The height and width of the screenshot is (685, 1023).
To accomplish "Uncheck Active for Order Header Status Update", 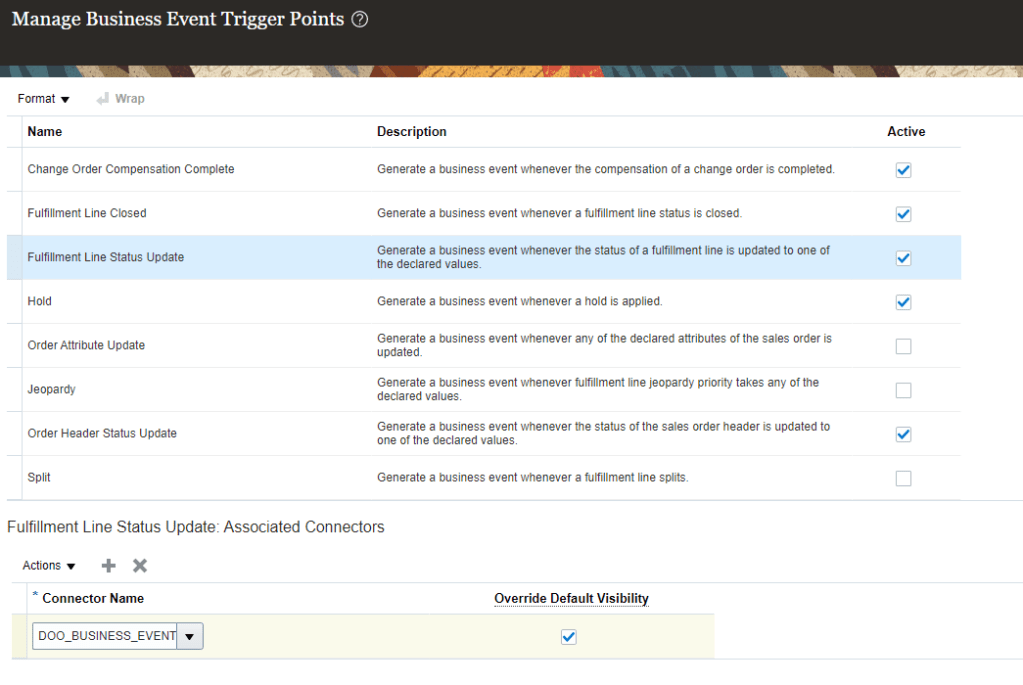I will 904,434.
